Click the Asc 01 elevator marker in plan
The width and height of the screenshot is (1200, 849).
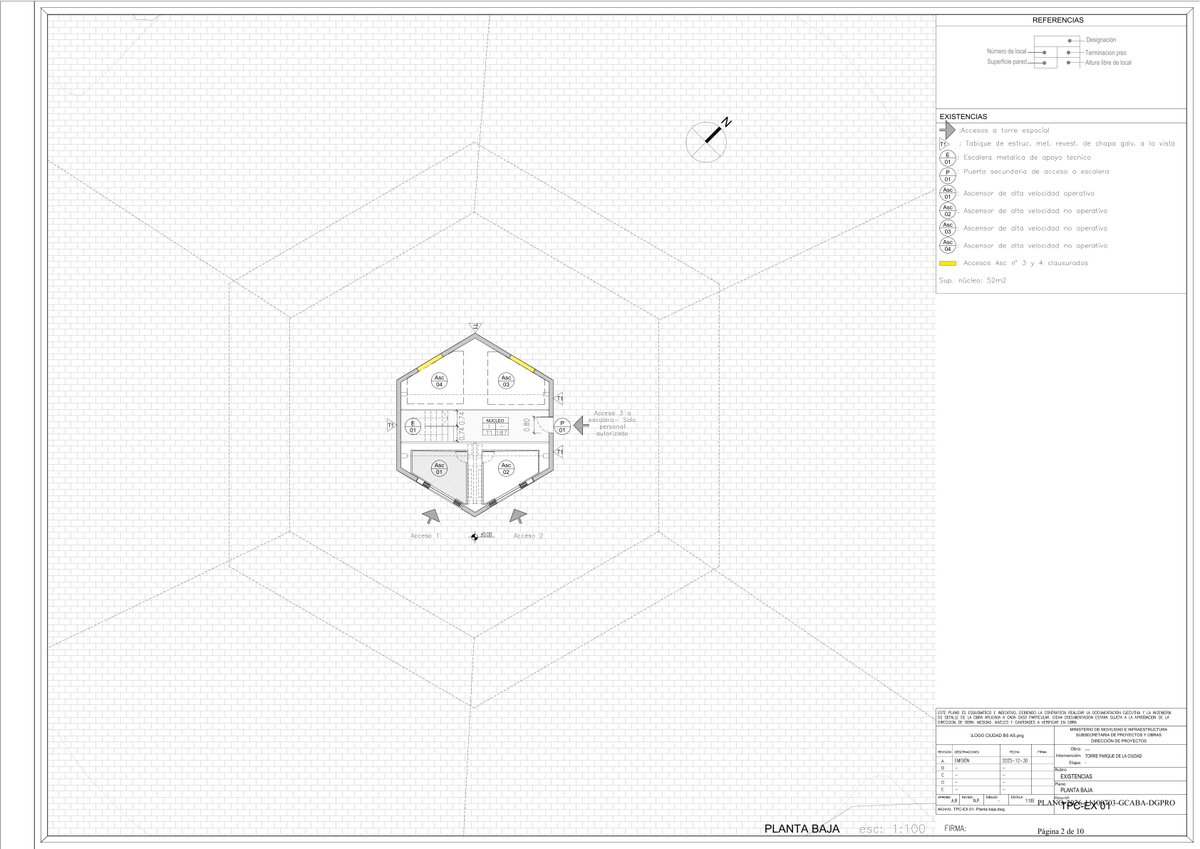click(439, 468)
